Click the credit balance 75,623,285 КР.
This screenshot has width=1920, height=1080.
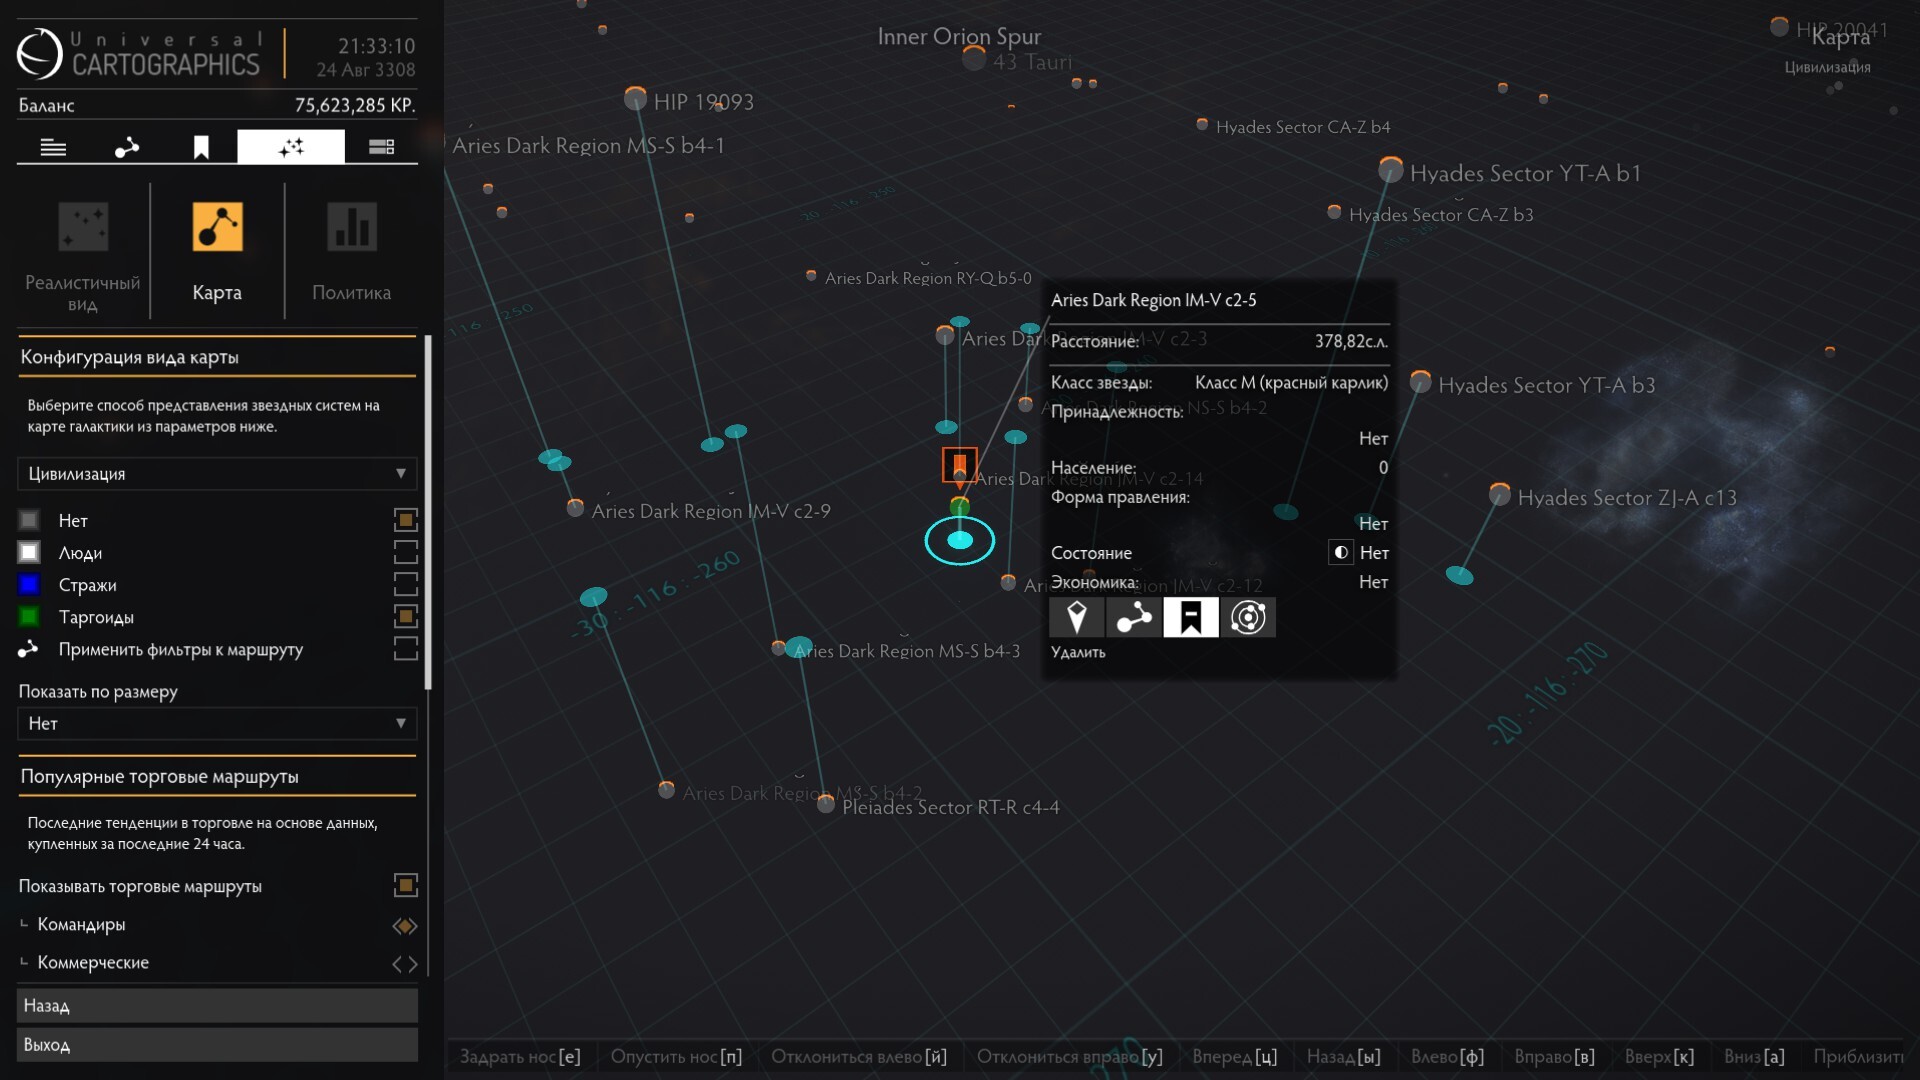pyautogui.click(x=355, y=105)
